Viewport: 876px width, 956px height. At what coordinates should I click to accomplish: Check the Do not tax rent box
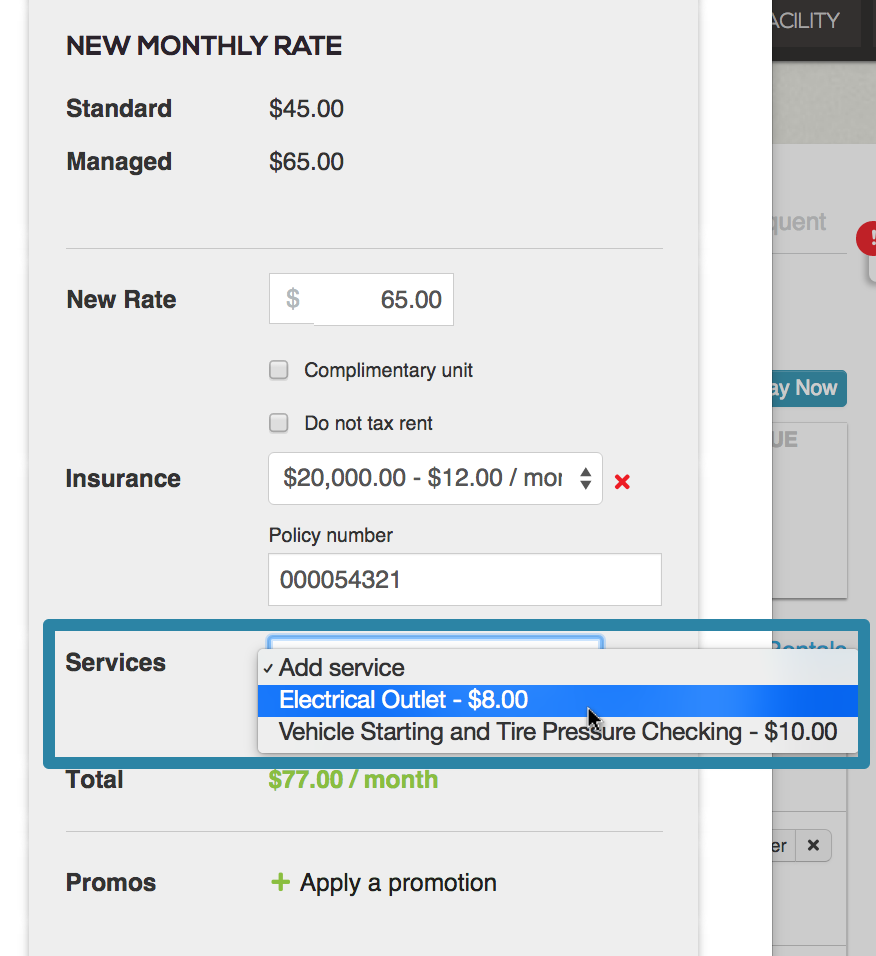(x=279, y=423)
